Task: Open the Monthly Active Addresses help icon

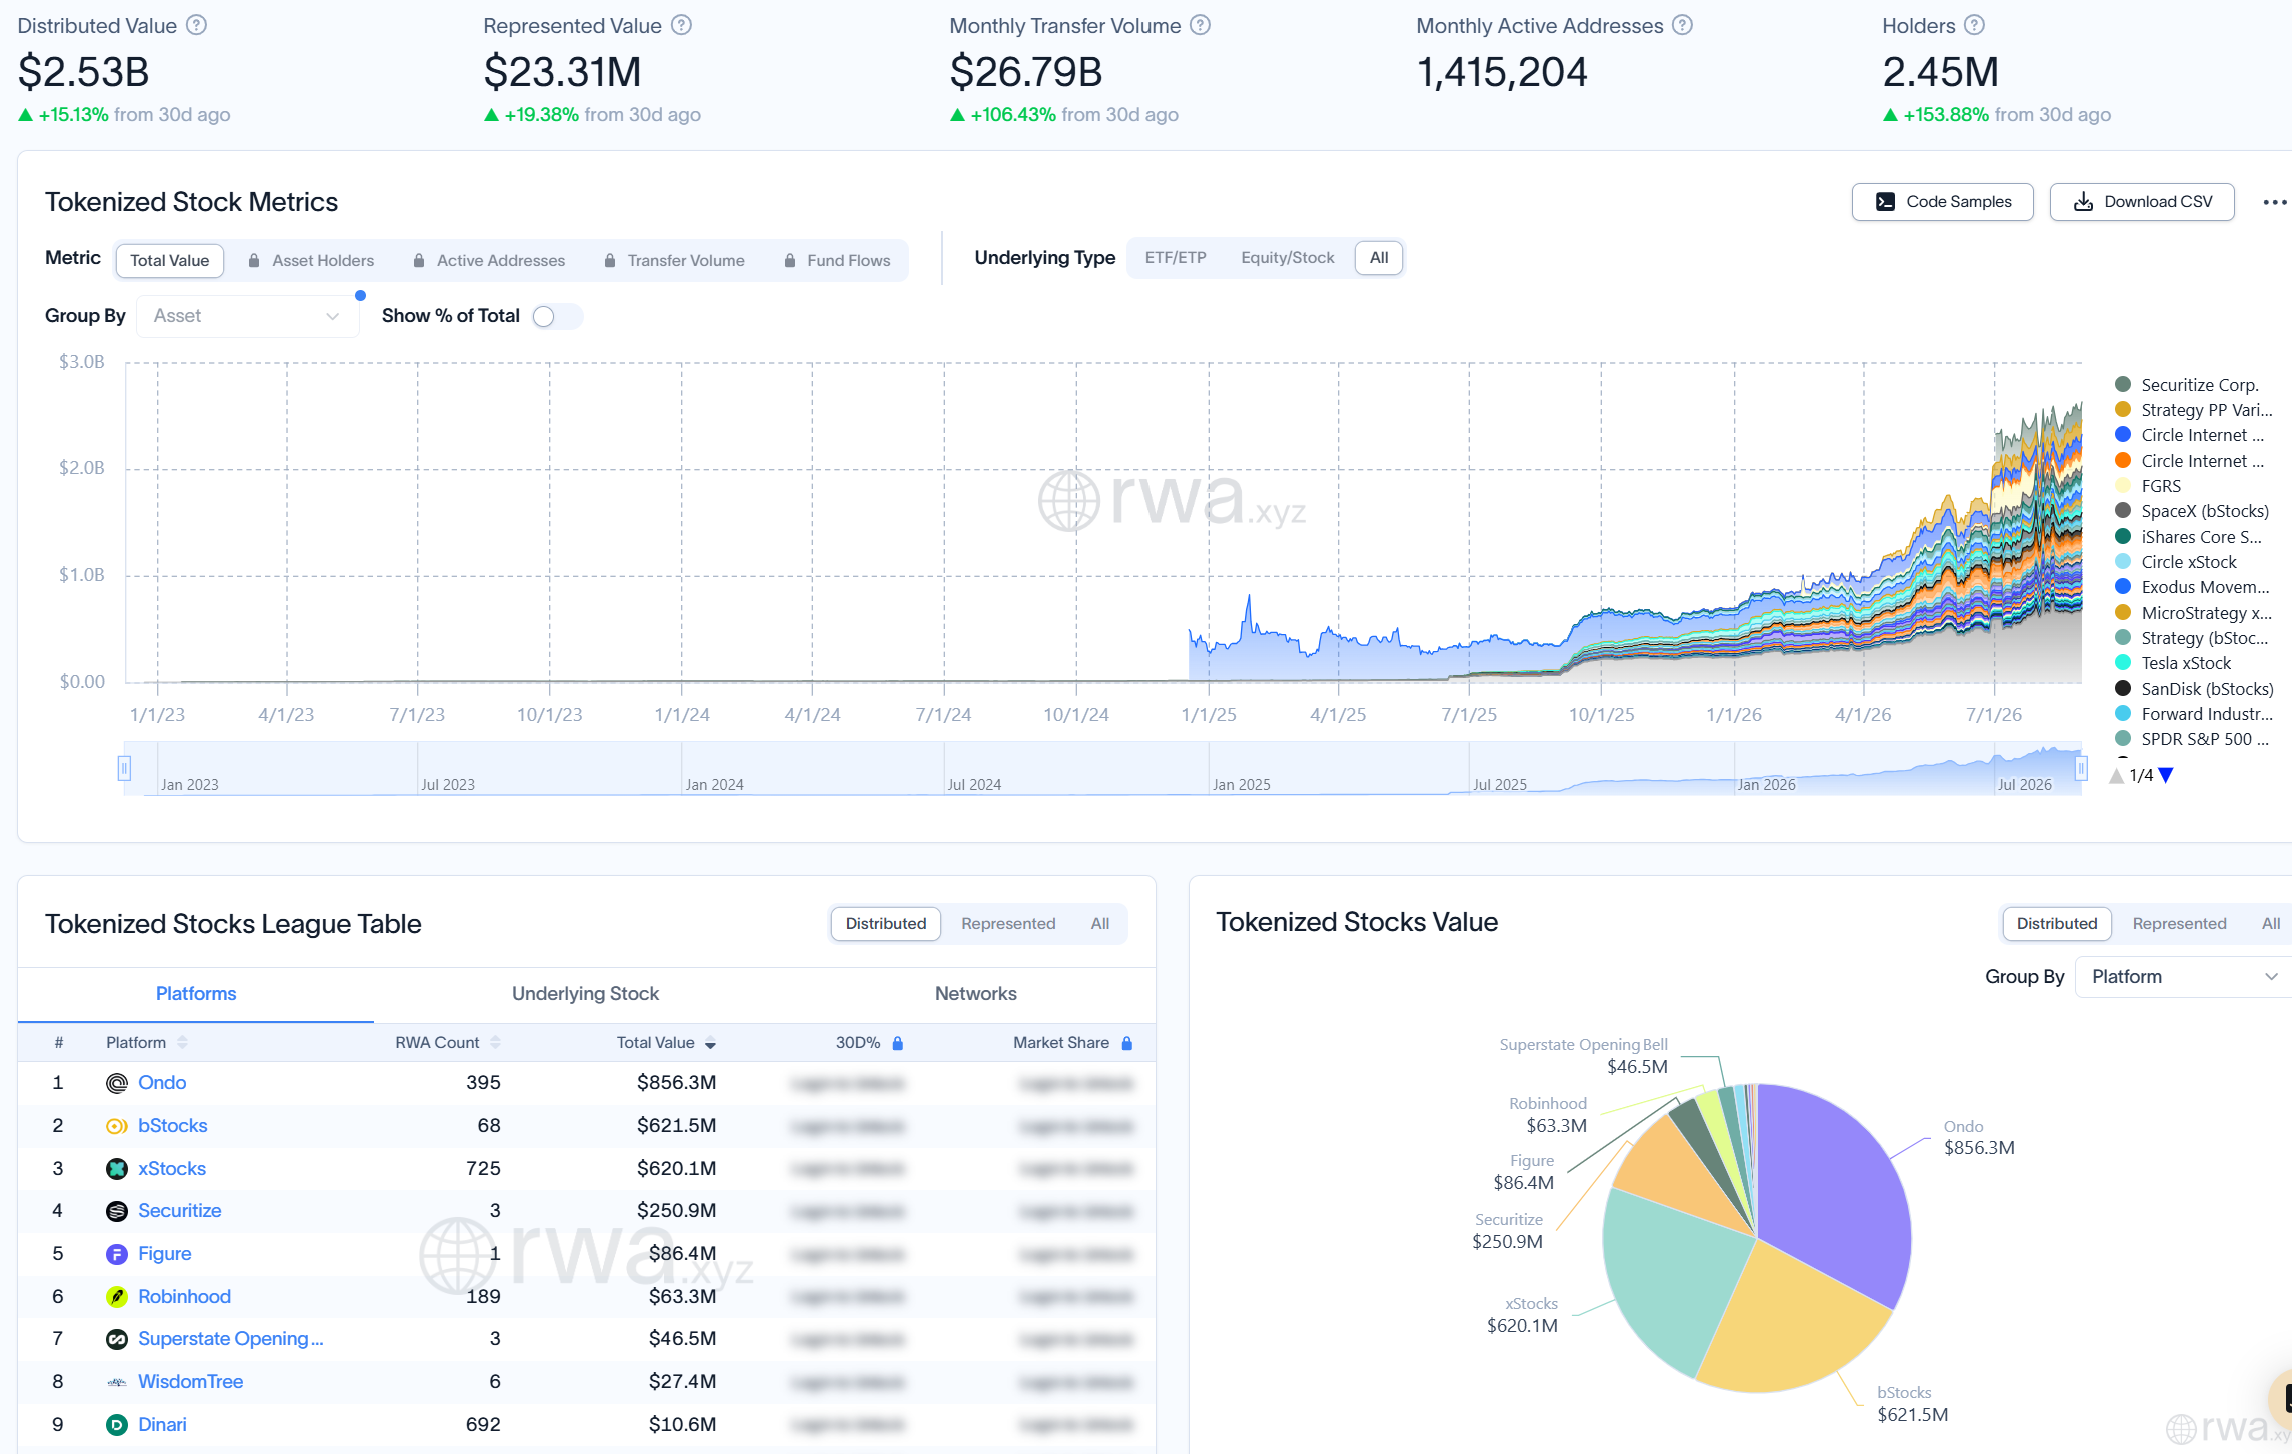Action: tap(1683, 25)
